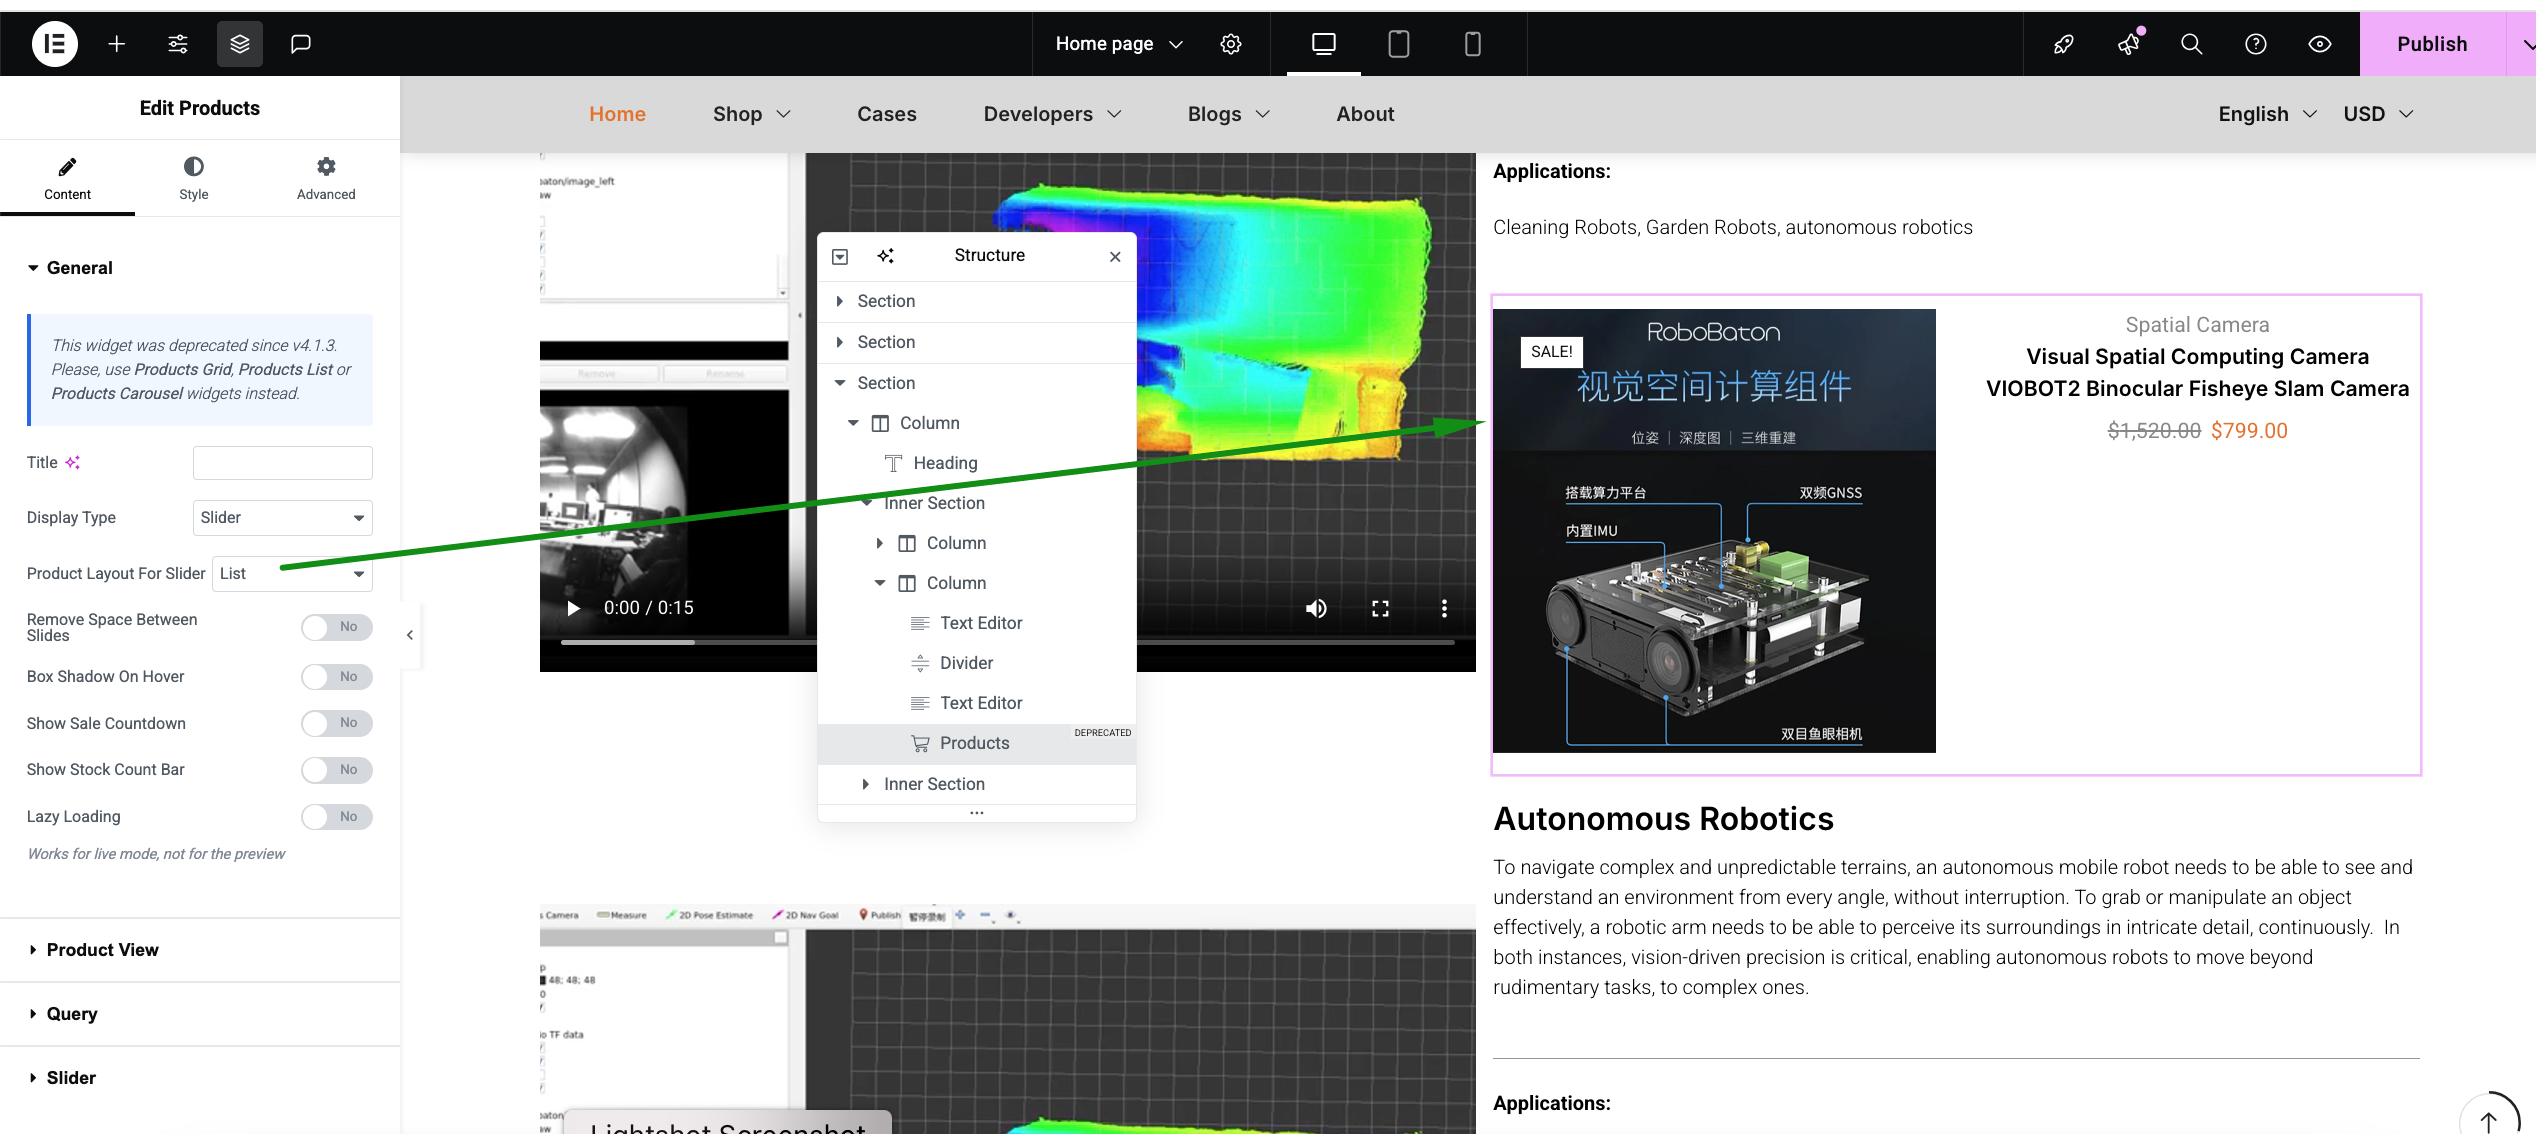The image size is (2536, 1134).
Task: Click the RoboBaton product image
Action: (x=1714, y=531)
